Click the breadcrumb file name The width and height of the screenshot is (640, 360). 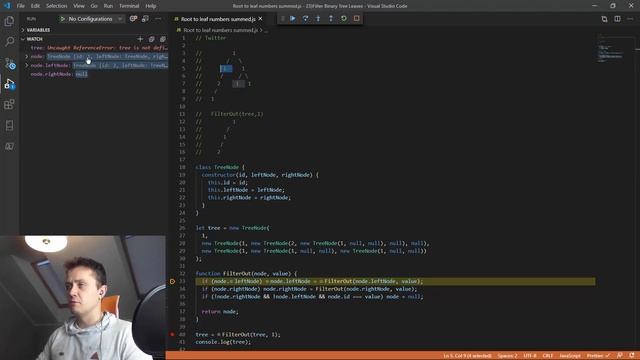220,30
